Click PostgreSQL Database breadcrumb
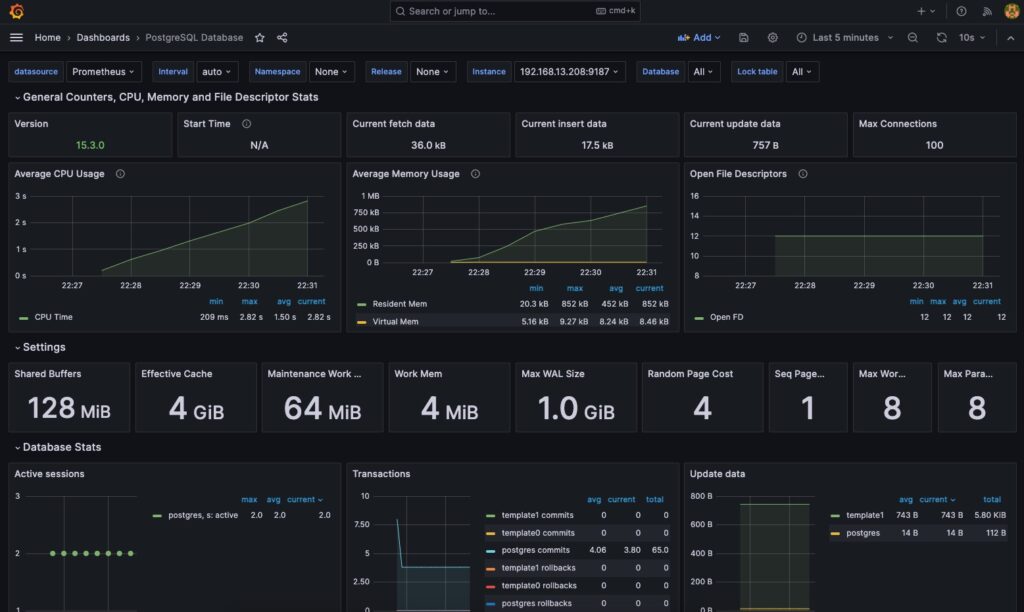Screen dimensions: 1024x612 click(194, 38)
